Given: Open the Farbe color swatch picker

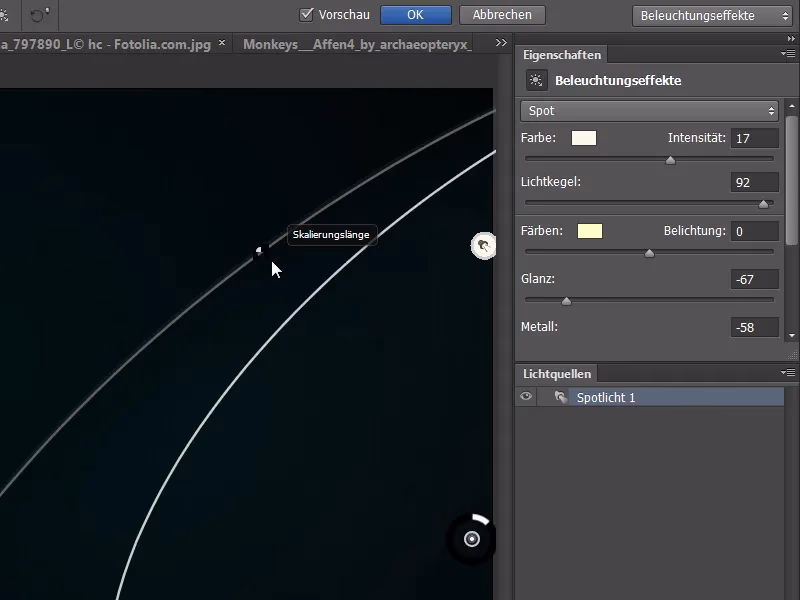Looking at the screenshot, I should pos(583,138).
